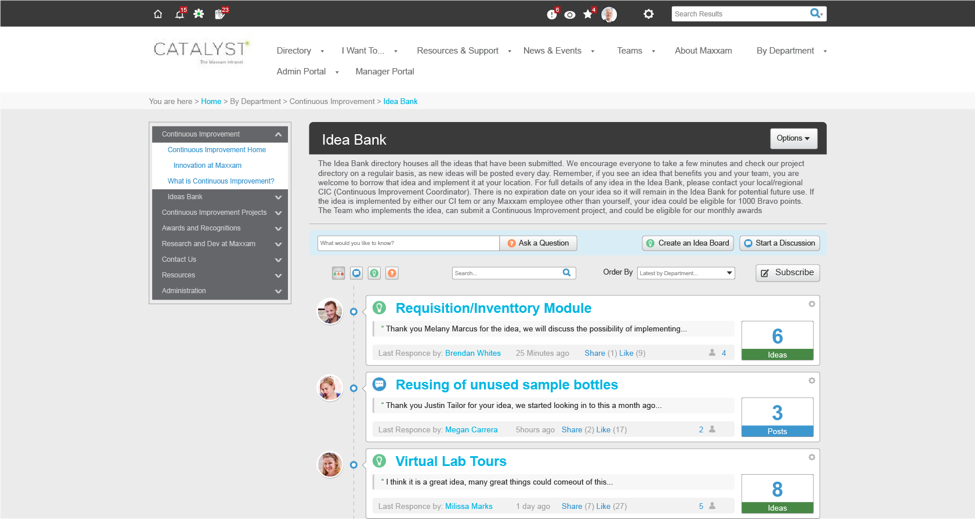
Task: Click Start a Discussion button
Action: (780, 243)
